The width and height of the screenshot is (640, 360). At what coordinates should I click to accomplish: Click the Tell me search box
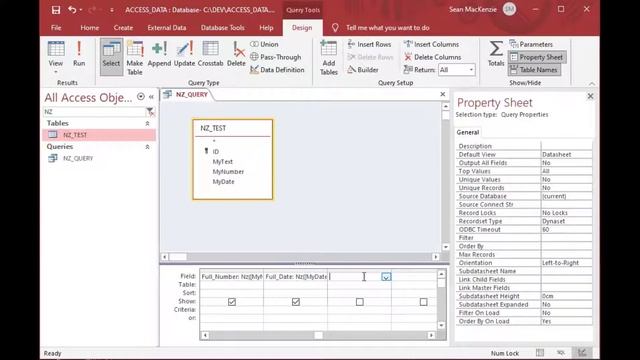click(x=387, y=28)
